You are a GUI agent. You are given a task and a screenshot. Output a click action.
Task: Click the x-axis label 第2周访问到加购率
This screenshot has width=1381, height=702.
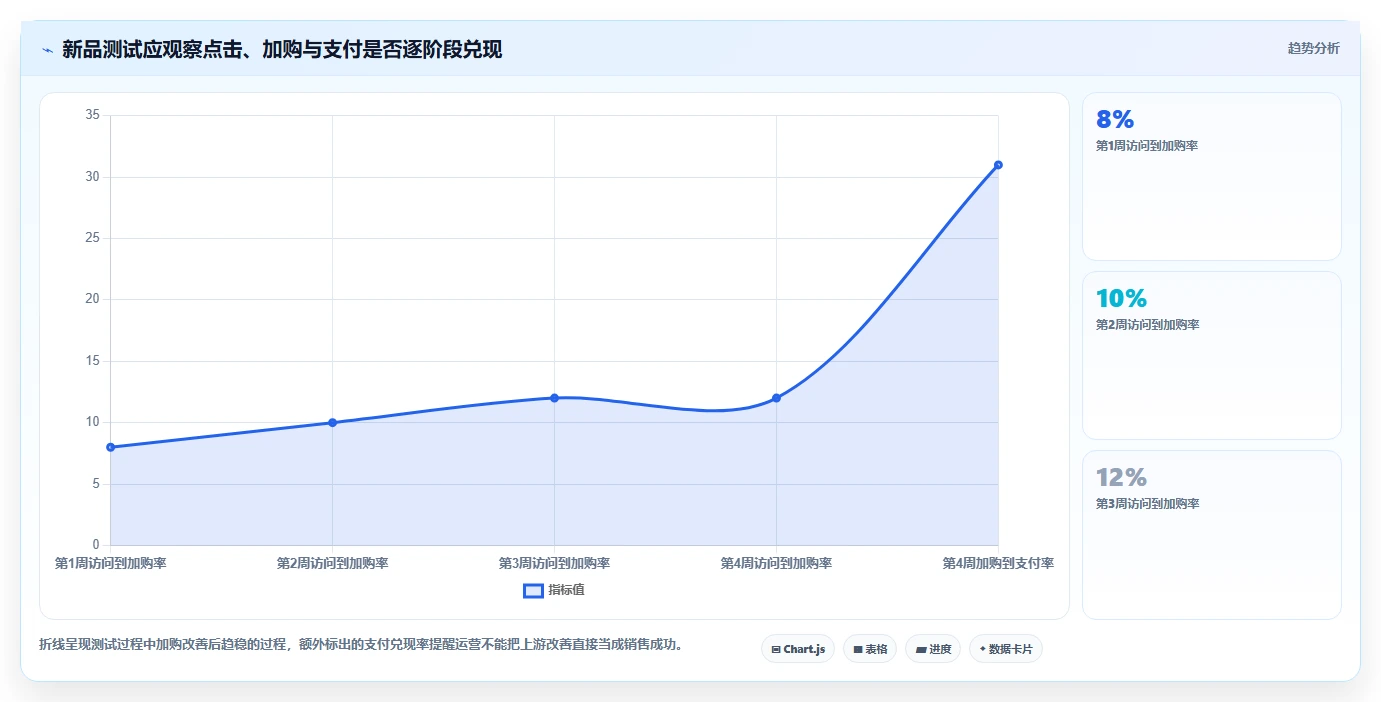pos(332,563)
